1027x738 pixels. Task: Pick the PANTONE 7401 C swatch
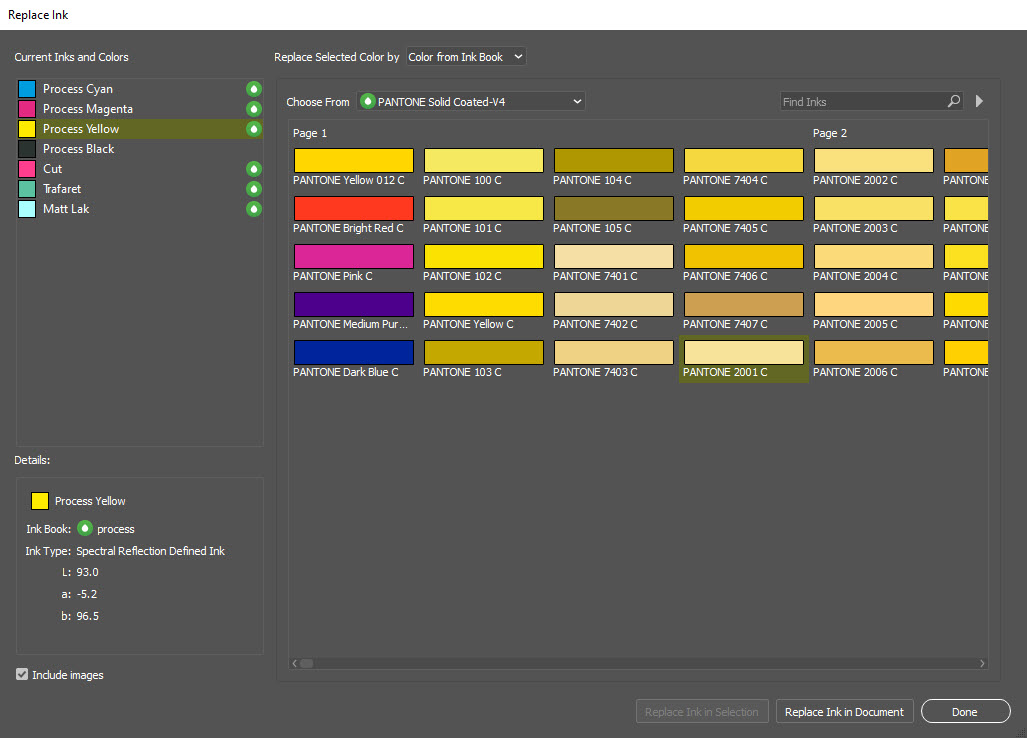[x=614, y=256]
